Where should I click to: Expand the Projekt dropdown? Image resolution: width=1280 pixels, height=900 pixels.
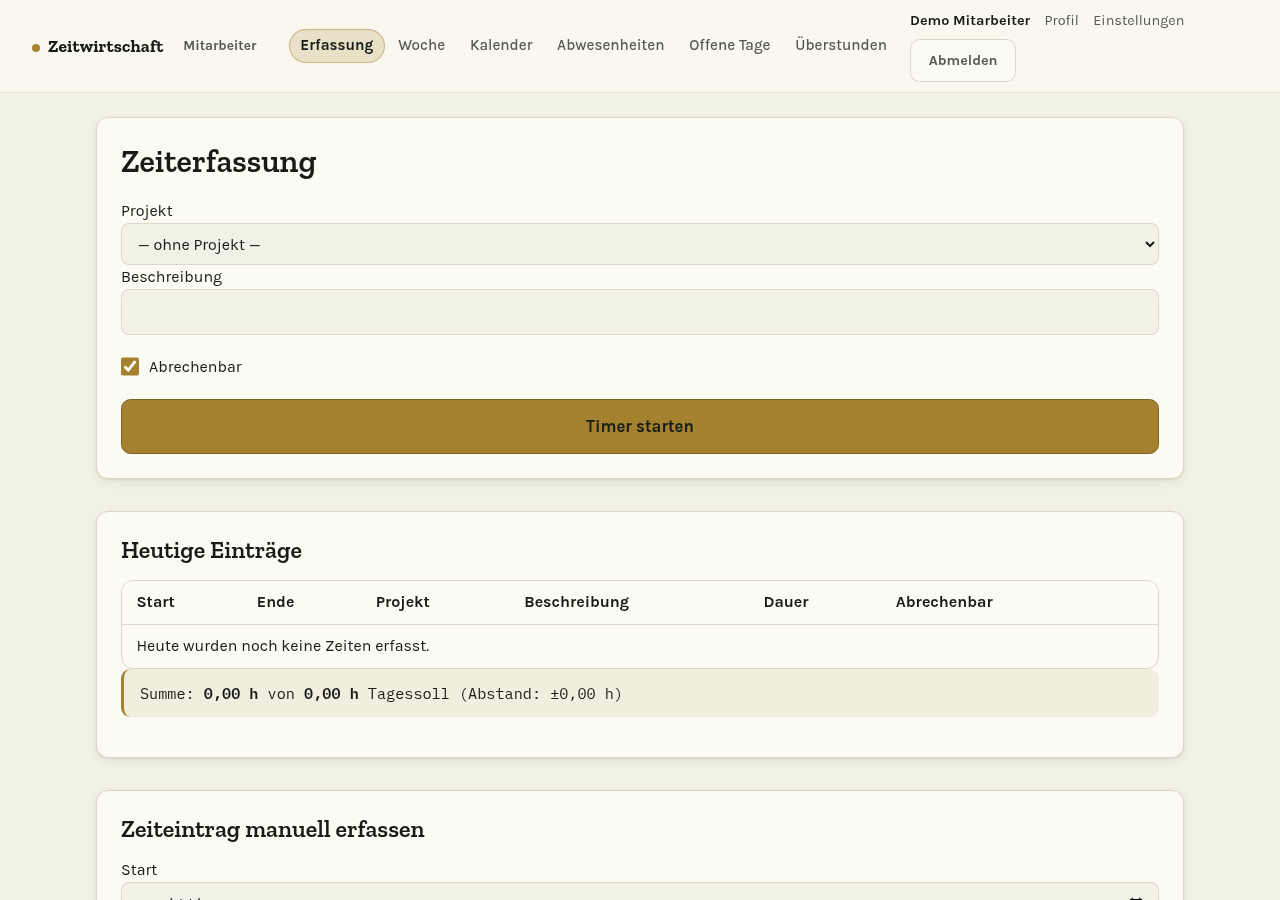640,244
